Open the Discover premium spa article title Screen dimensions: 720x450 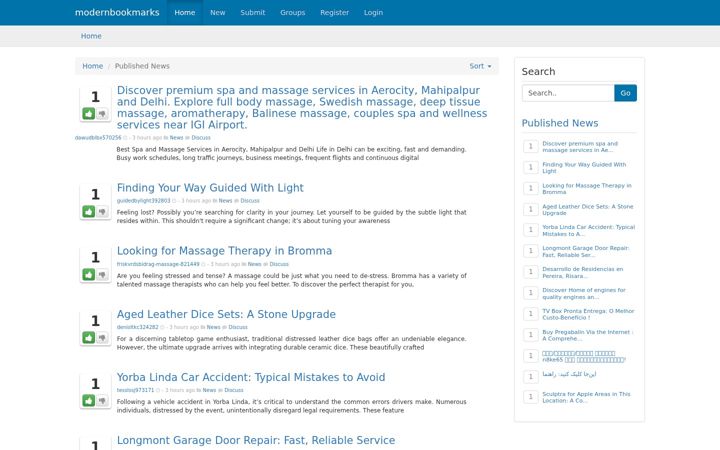click(302, 107)
